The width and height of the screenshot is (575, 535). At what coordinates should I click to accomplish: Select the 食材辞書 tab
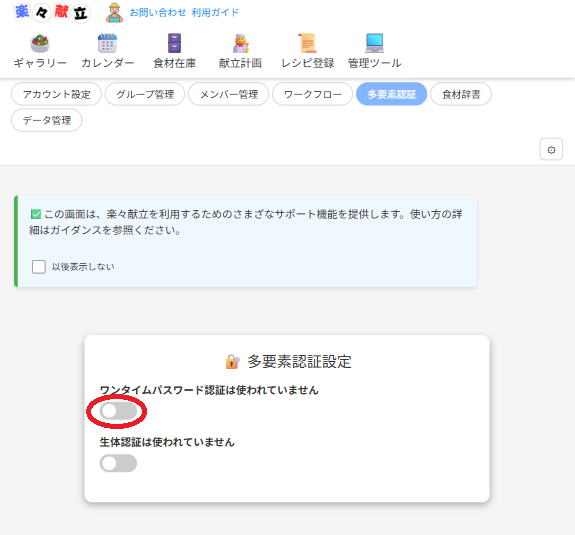click(x=461, y=94)
